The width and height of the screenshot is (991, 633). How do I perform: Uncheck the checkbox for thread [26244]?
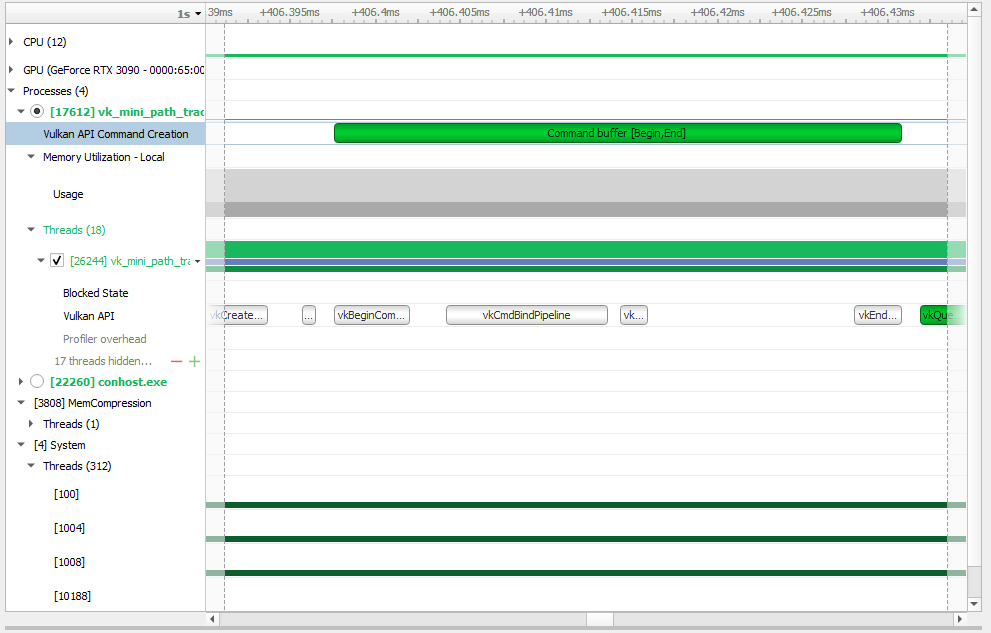pyautogui.click(x=57, y=260)
